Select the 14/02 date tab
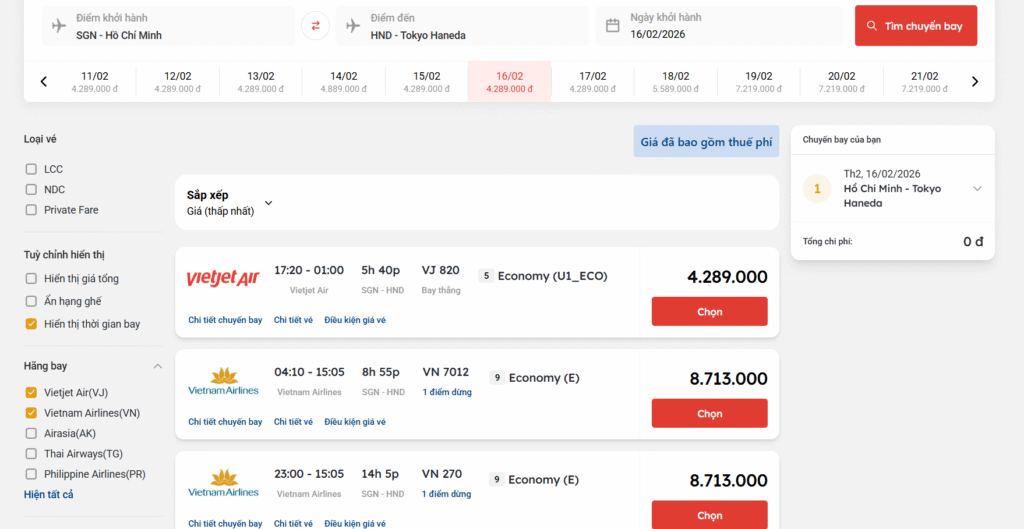The image size is (1024, 529). pos(343,82)
